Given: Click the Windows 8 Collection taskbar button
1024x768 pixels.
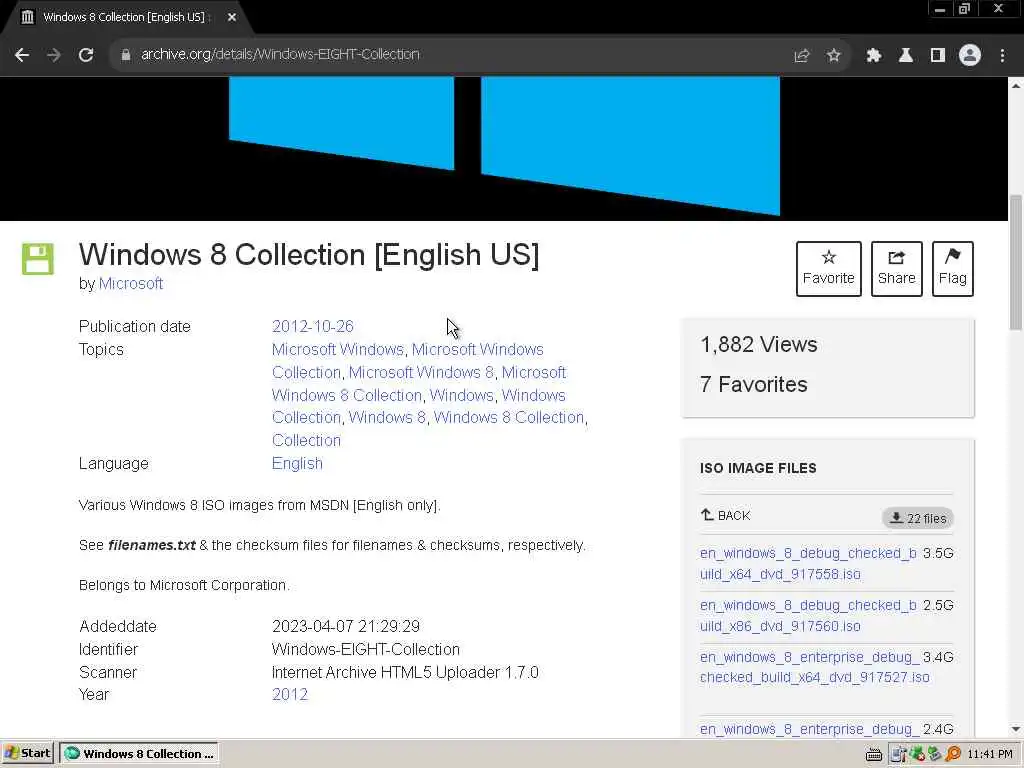Looking at the screenshot, I should click(138, 753).
